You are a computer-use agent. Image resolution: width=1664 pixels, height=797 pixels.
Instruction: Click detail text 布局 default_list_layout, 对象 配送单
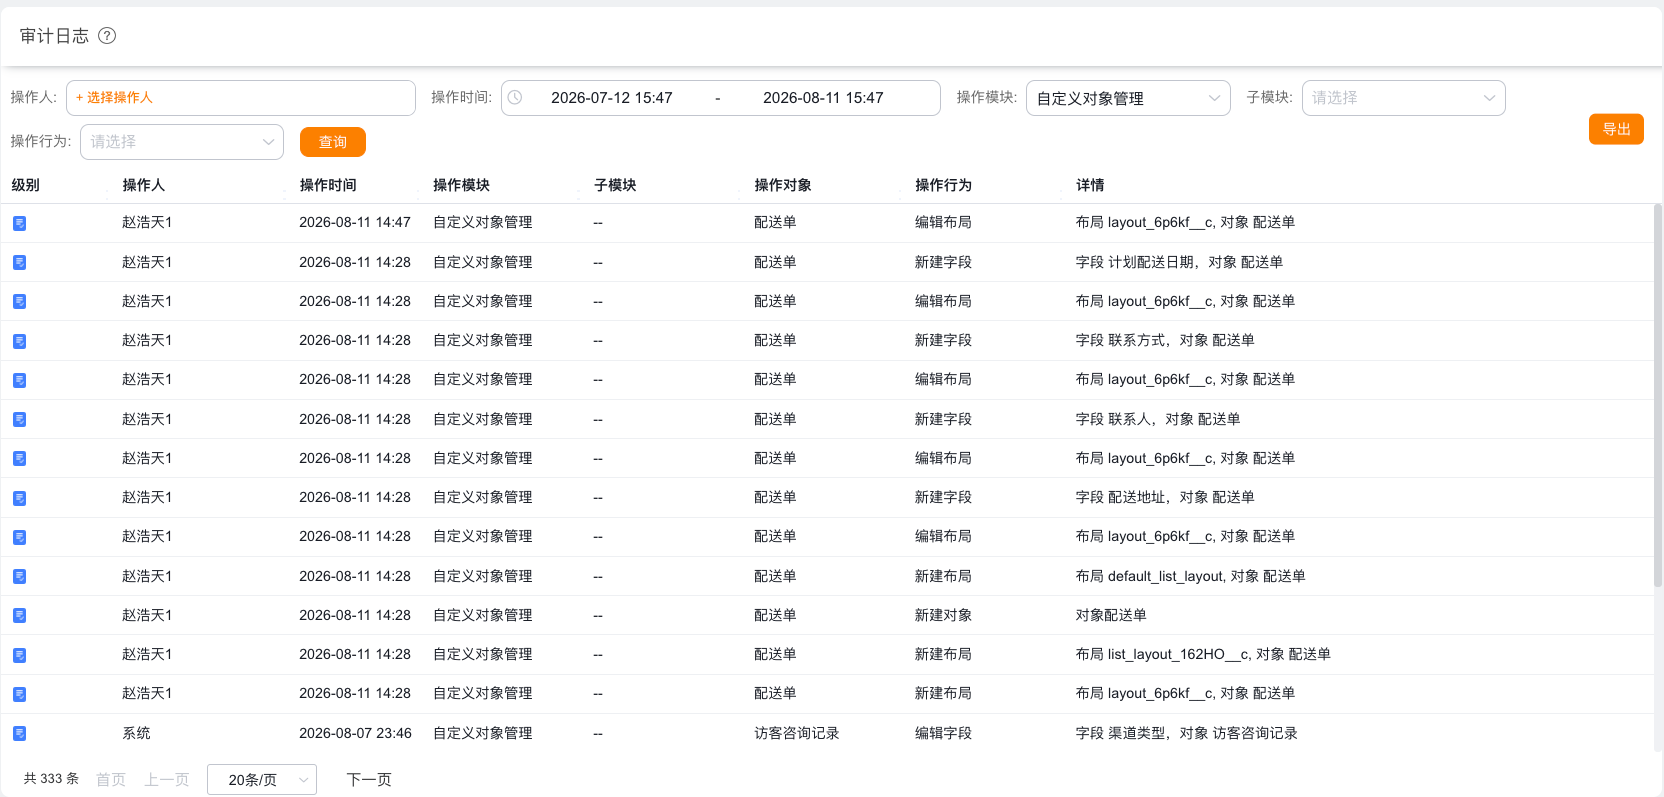[1190, 576]
